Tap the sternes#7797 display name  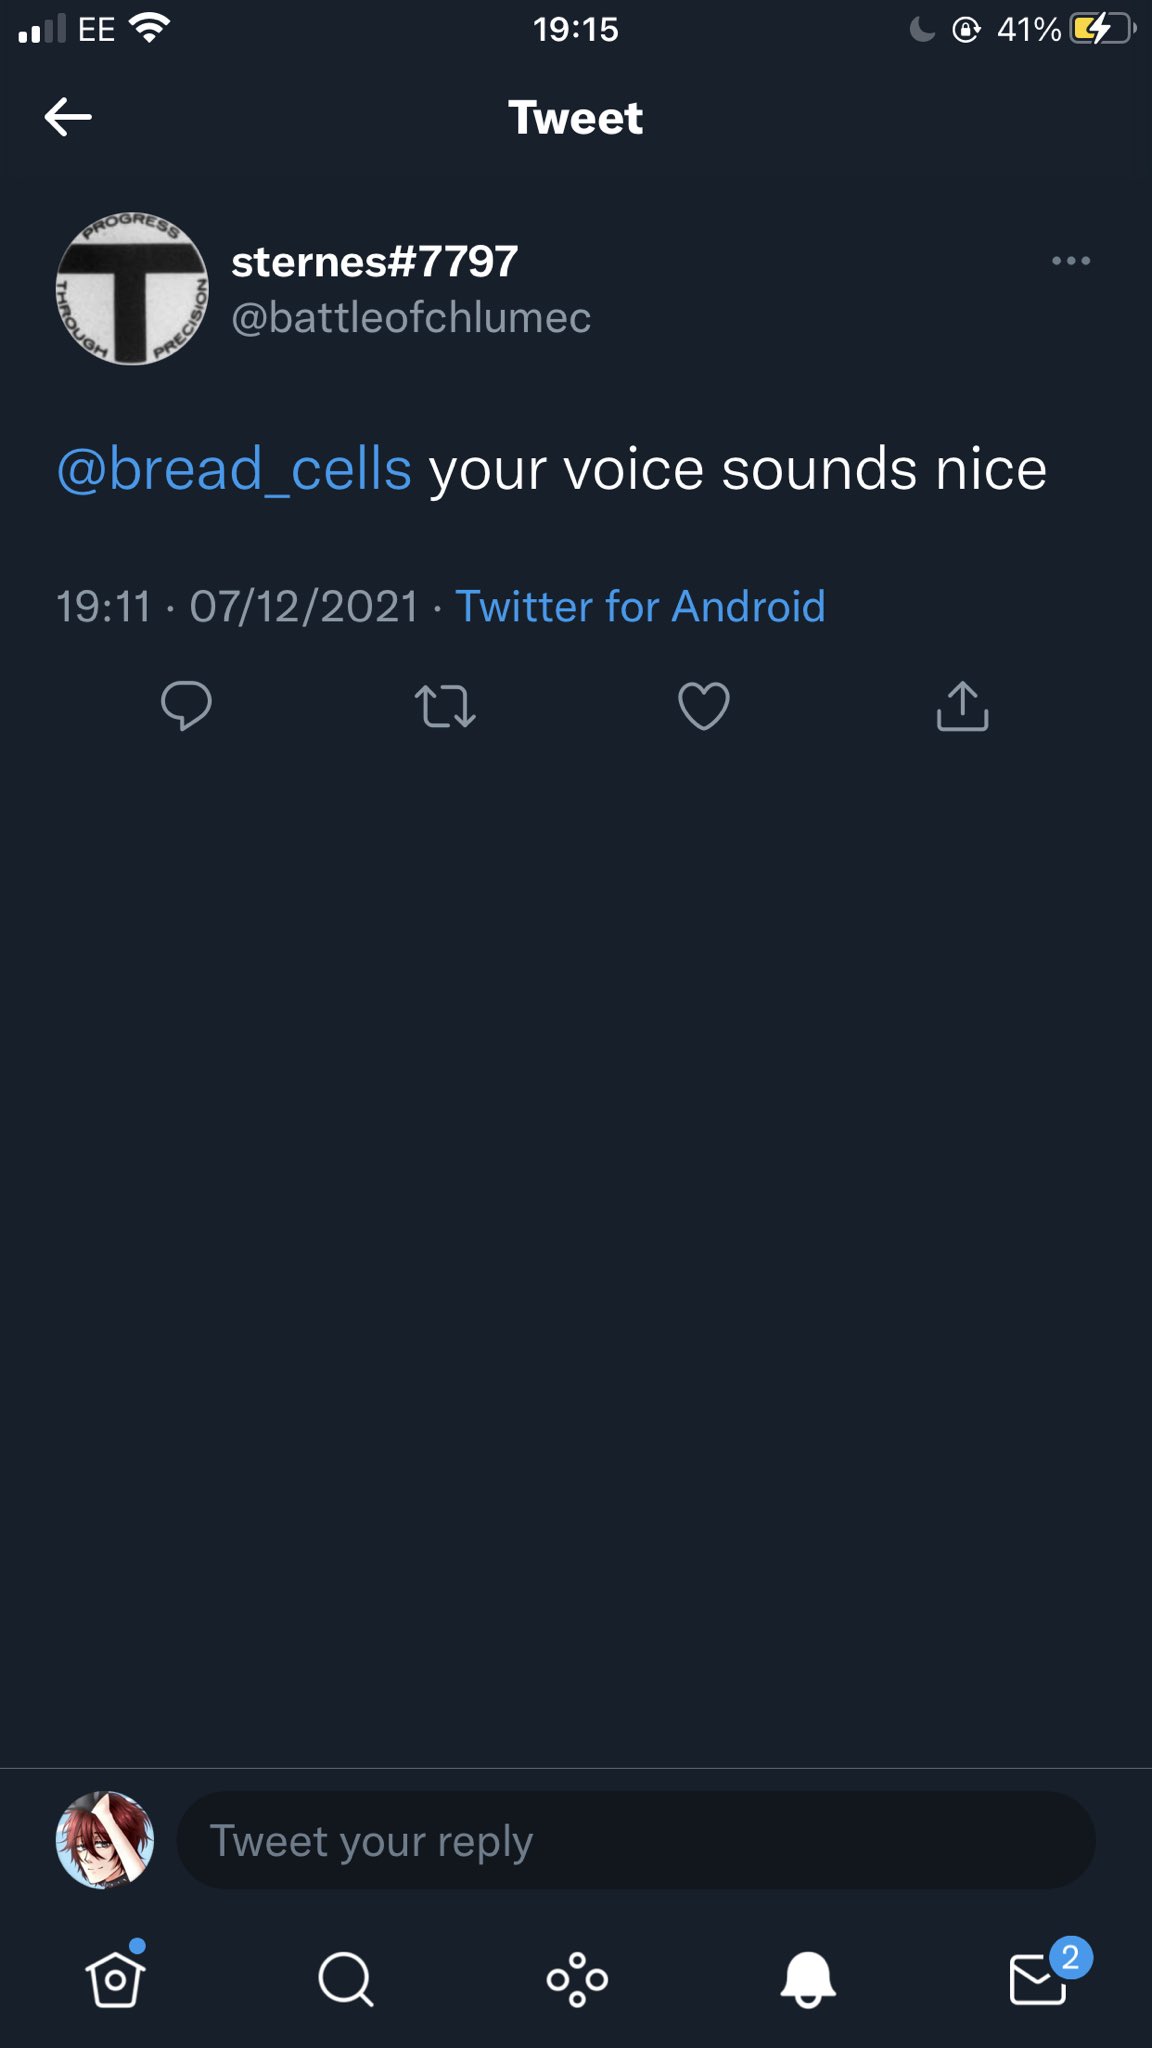(x=374, y=262)
